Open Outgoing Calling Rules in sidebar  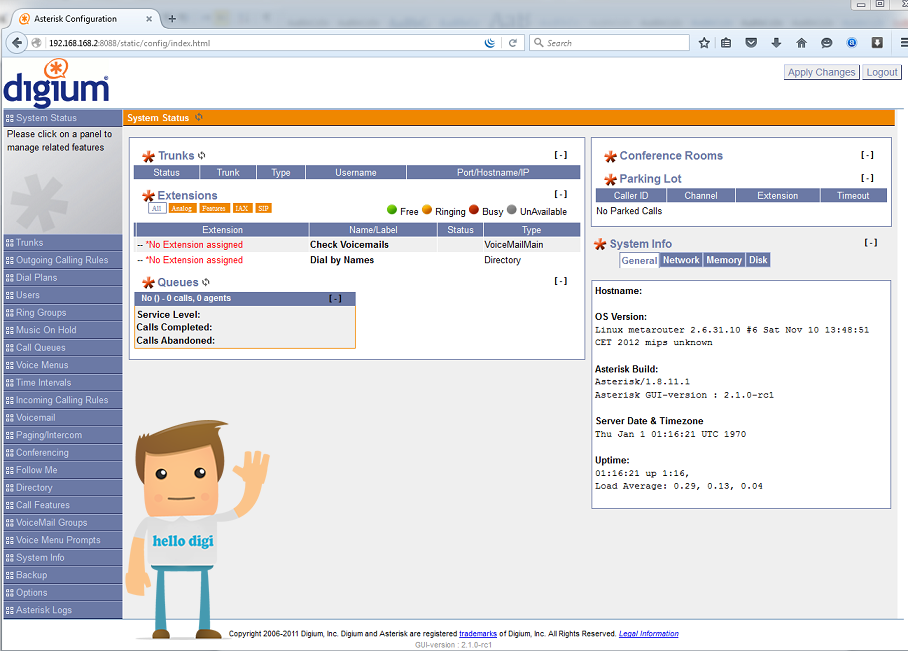[63, 260]
